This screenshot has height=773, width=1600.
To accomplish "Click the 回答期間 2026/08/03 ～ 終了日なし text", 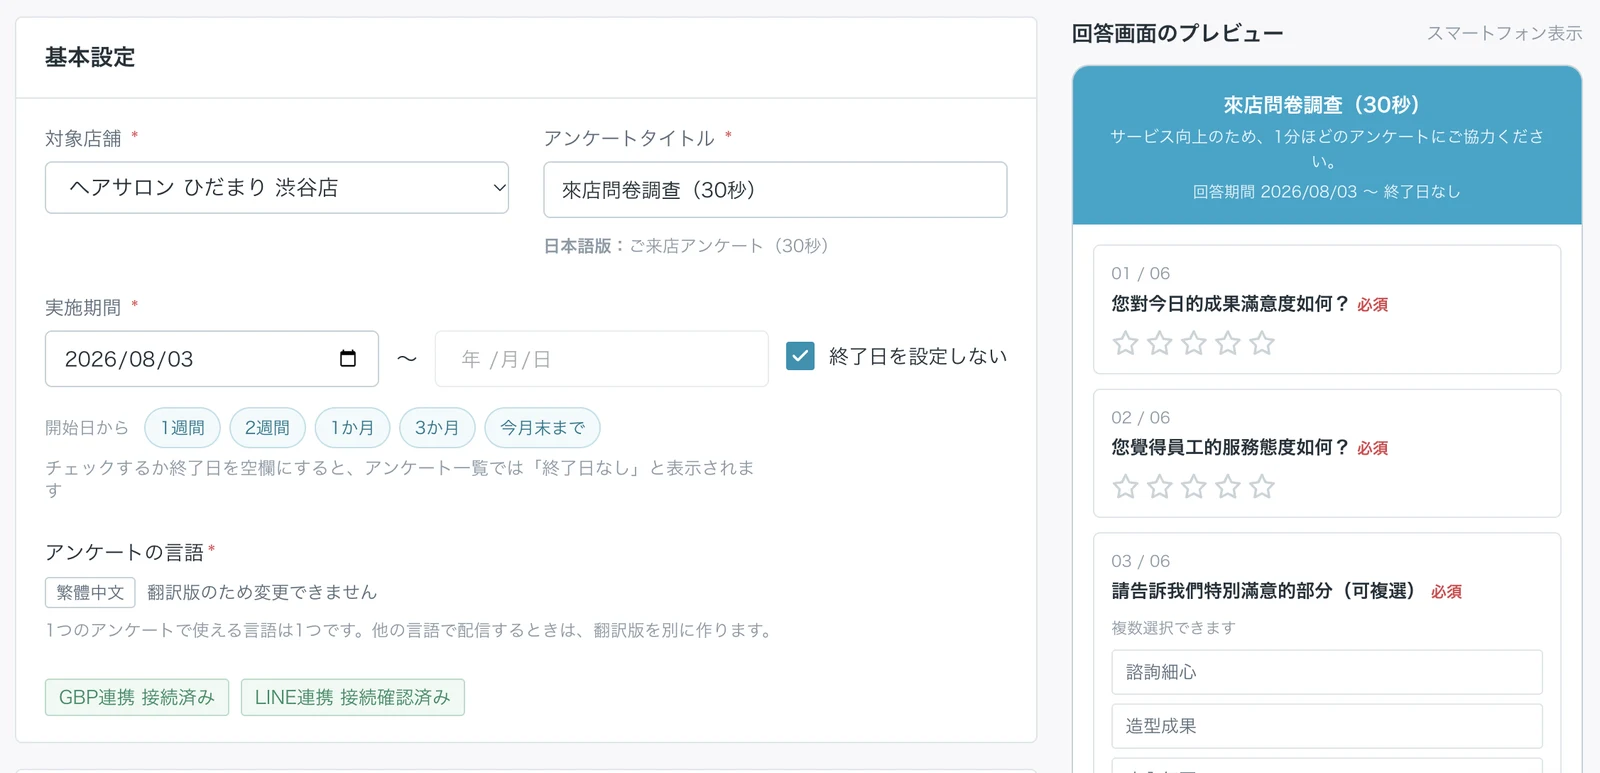I will [1327, 192].
